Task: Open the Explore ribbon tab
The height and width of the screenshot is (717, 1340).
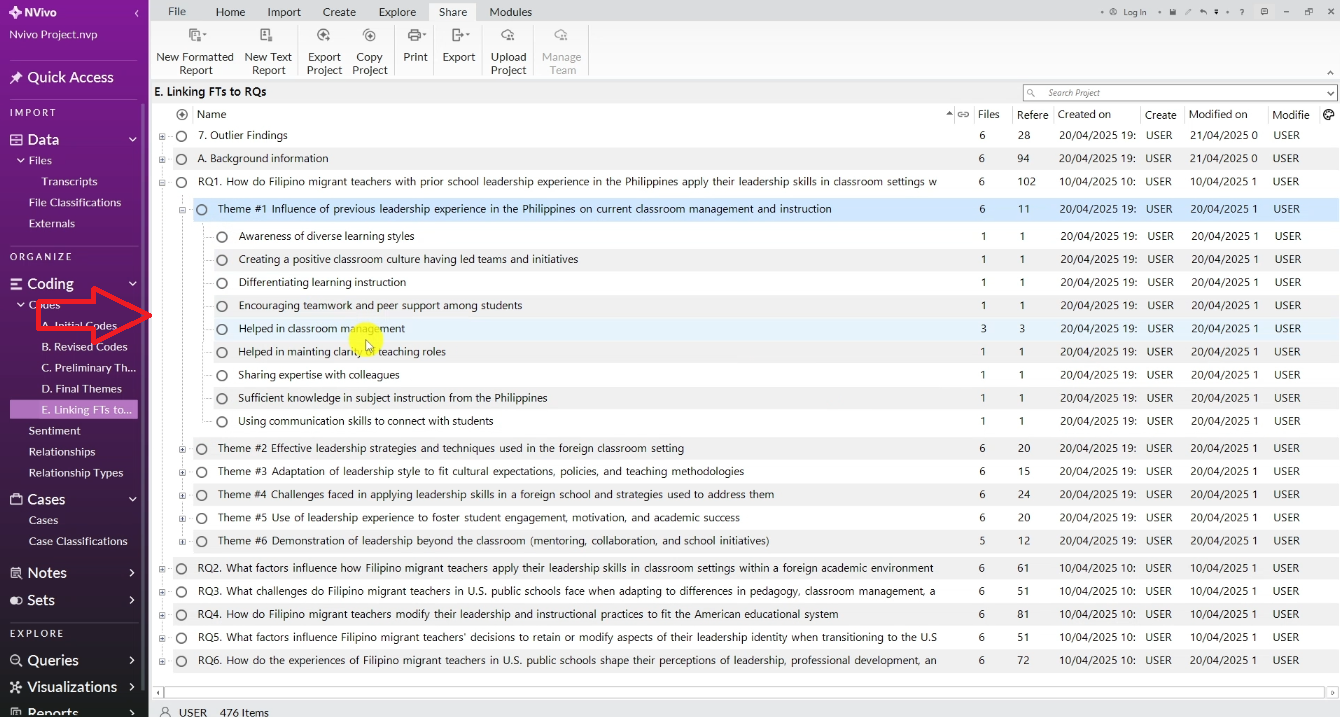Action: coord(397,12)
